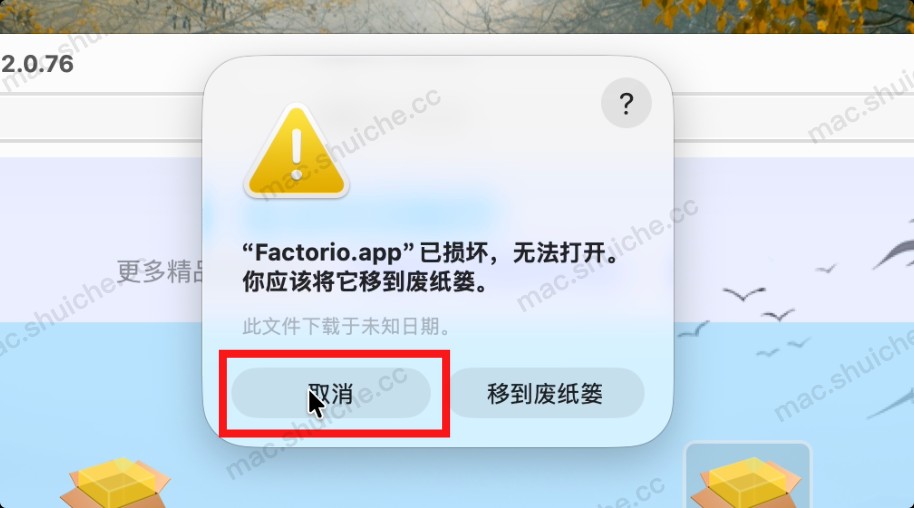Screen dimensions: 914x508
Task: Click the window title bar right of the dialog
Action: pos(793,63)
